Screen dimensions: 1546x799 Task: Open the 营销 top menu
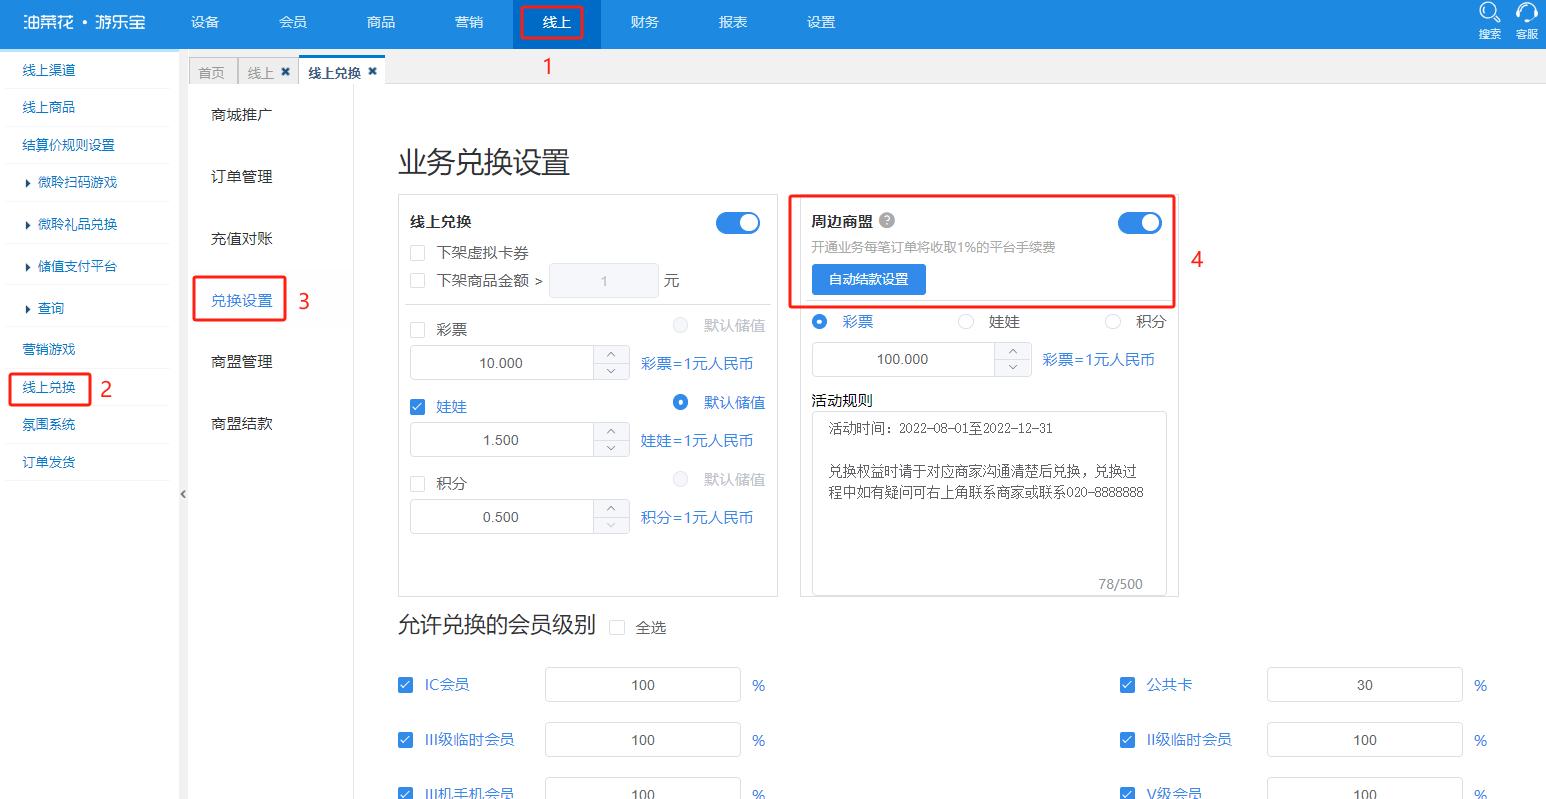pos(469,22)
